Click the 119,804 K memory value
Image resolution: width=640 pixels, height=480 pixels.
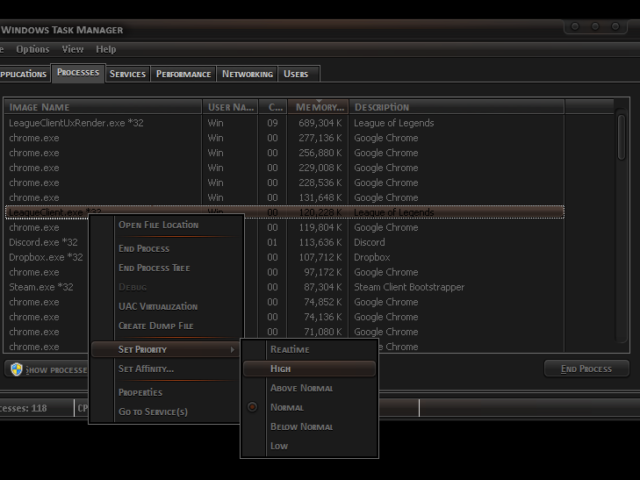pos(320,227)
